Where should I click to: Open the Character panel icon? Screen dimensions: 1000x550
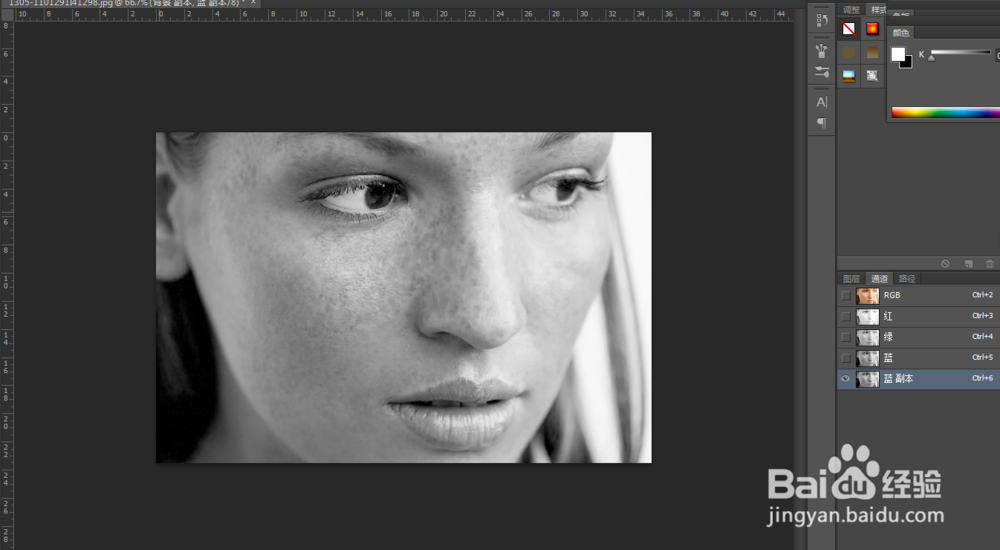pos(821,101)
